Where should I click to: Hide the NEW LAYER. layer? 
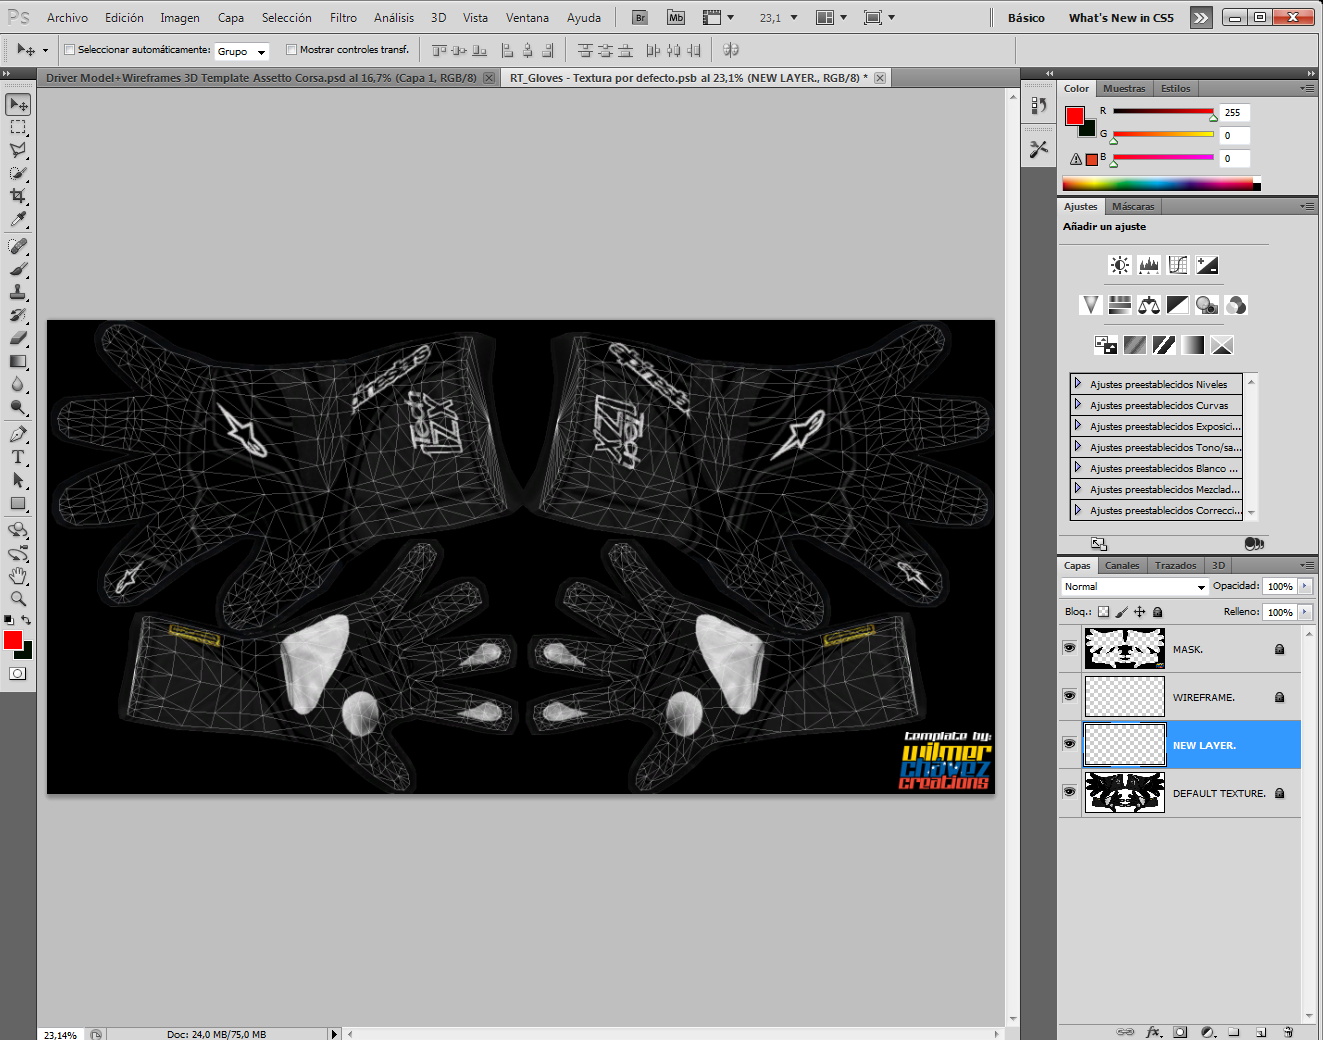click(x=1069, y=744)
